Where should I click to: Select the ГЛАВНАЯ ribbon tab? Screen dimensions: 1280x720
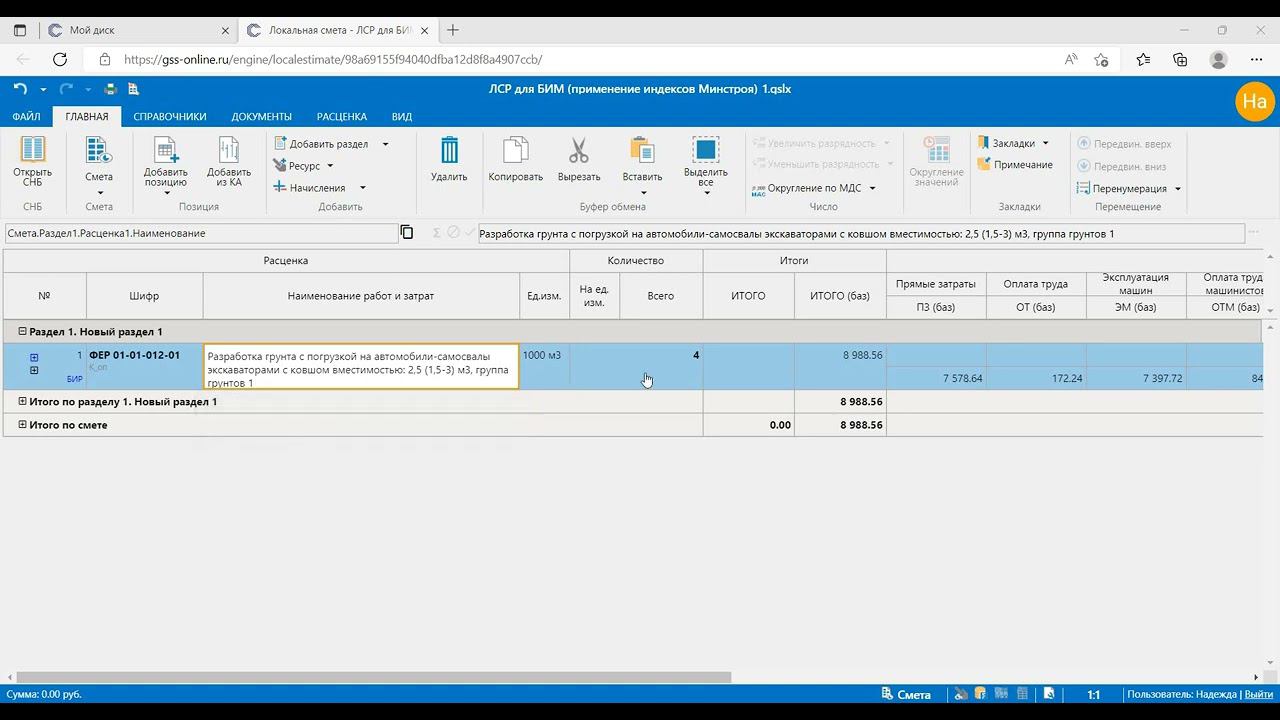[x=87, y=117]
